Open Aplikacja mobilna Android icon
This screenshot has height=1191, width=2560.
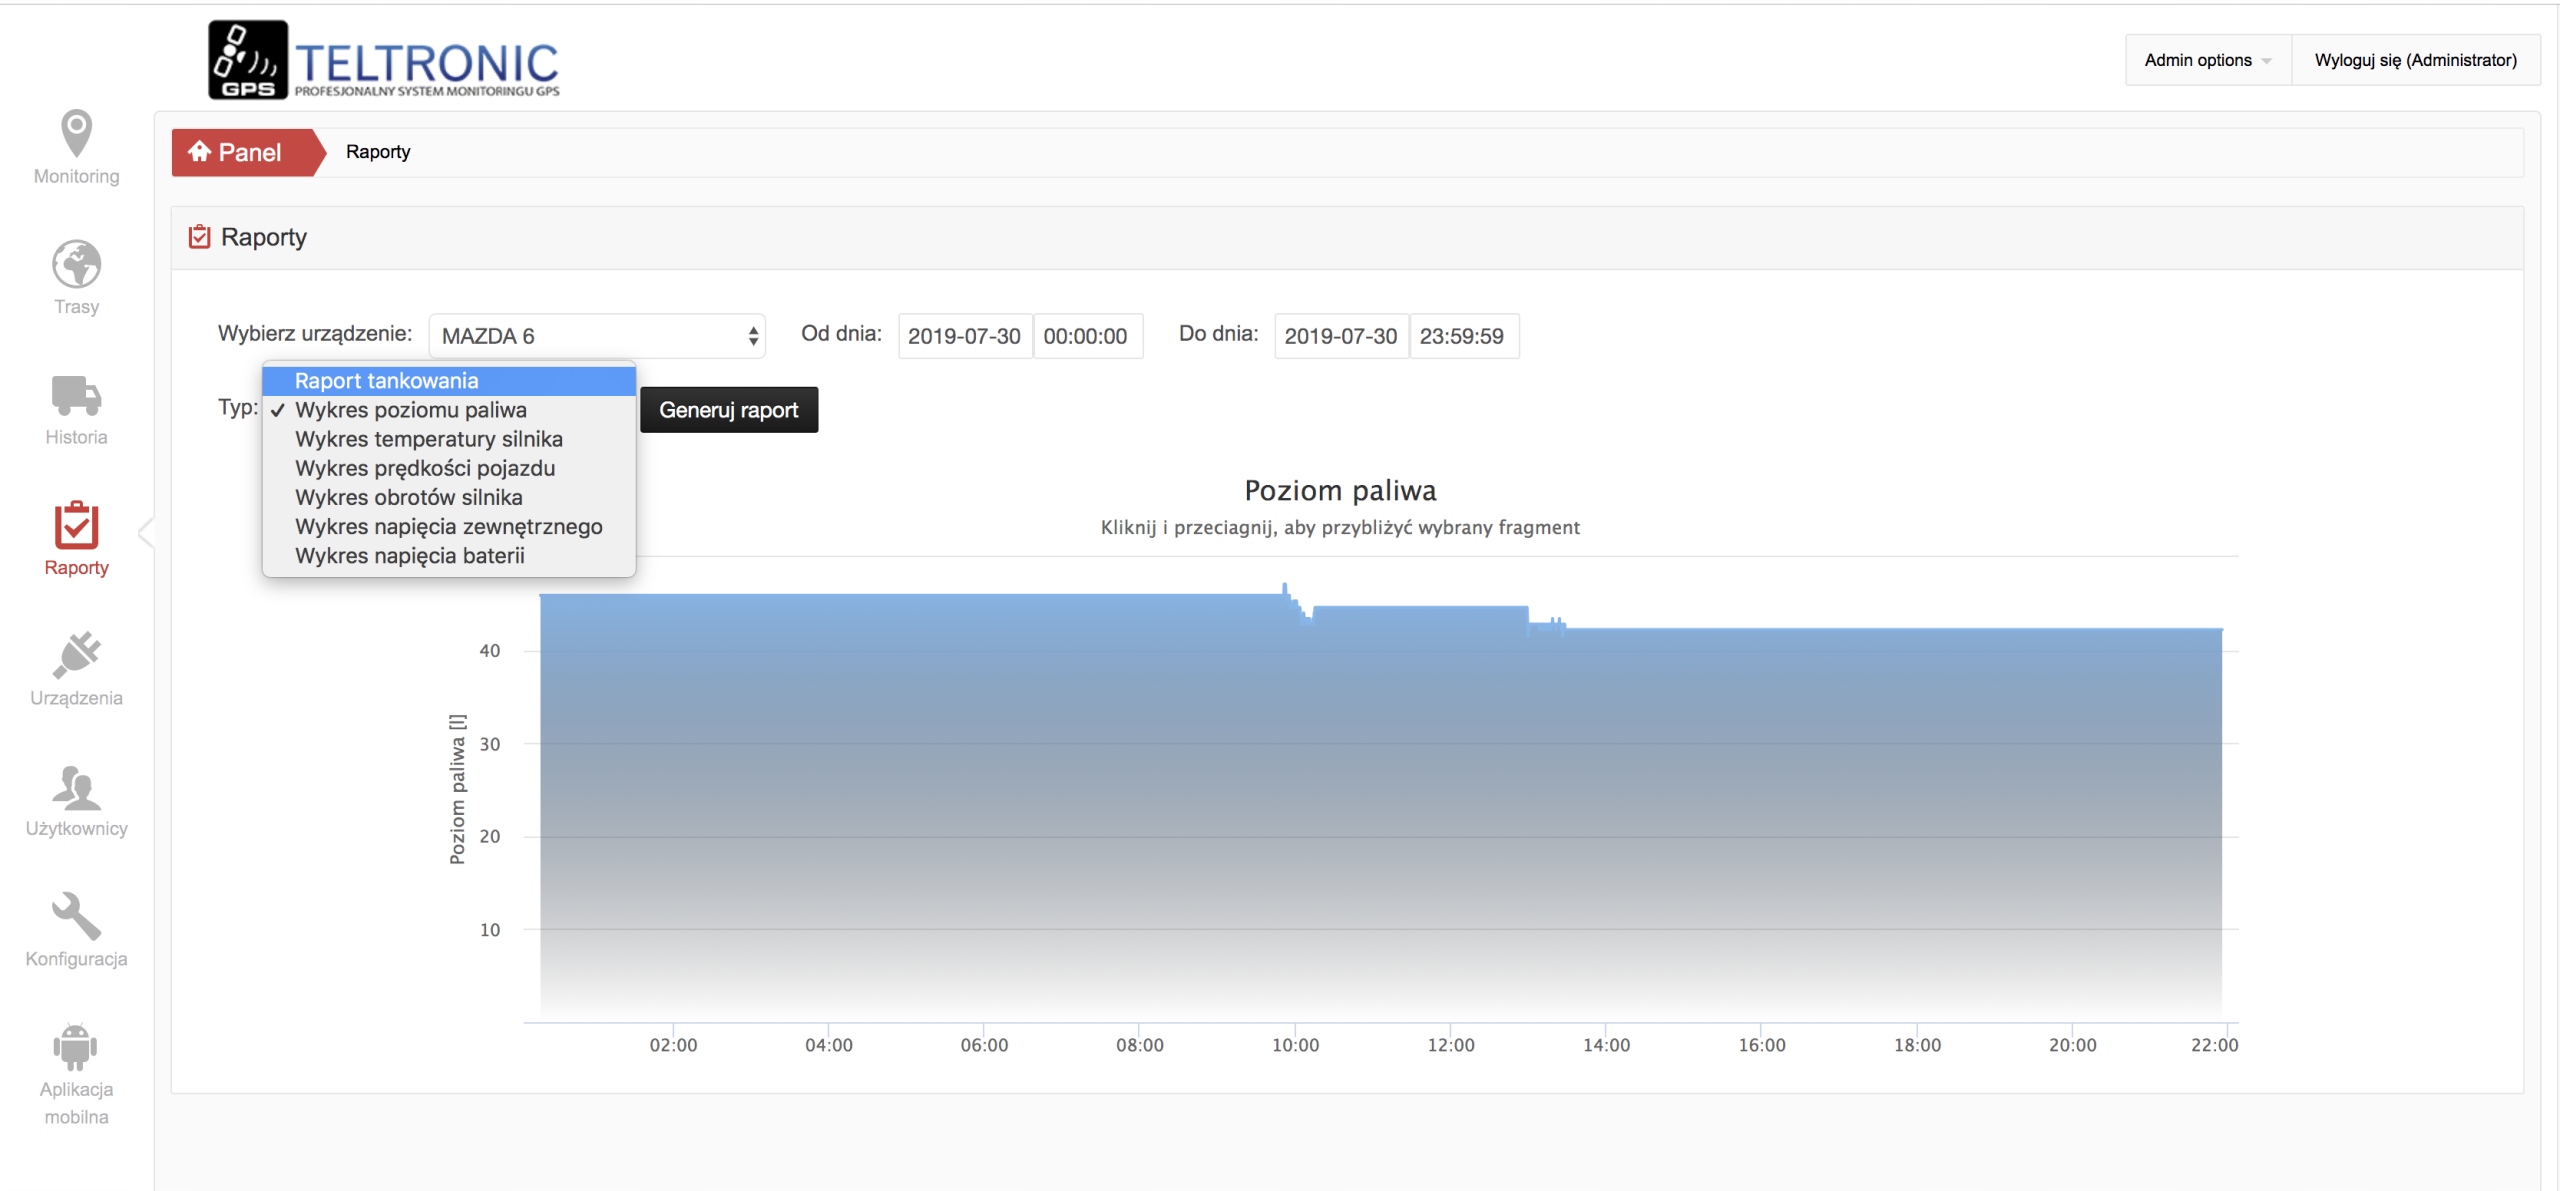[76, 1047]
